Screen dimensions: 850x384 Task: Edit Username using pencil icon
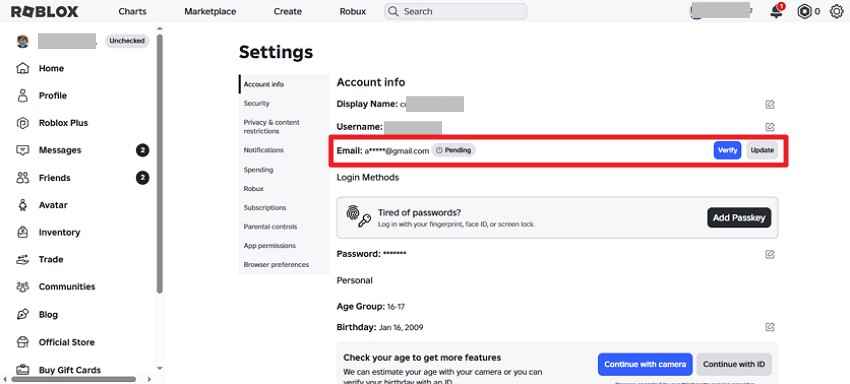click(770, 127)
